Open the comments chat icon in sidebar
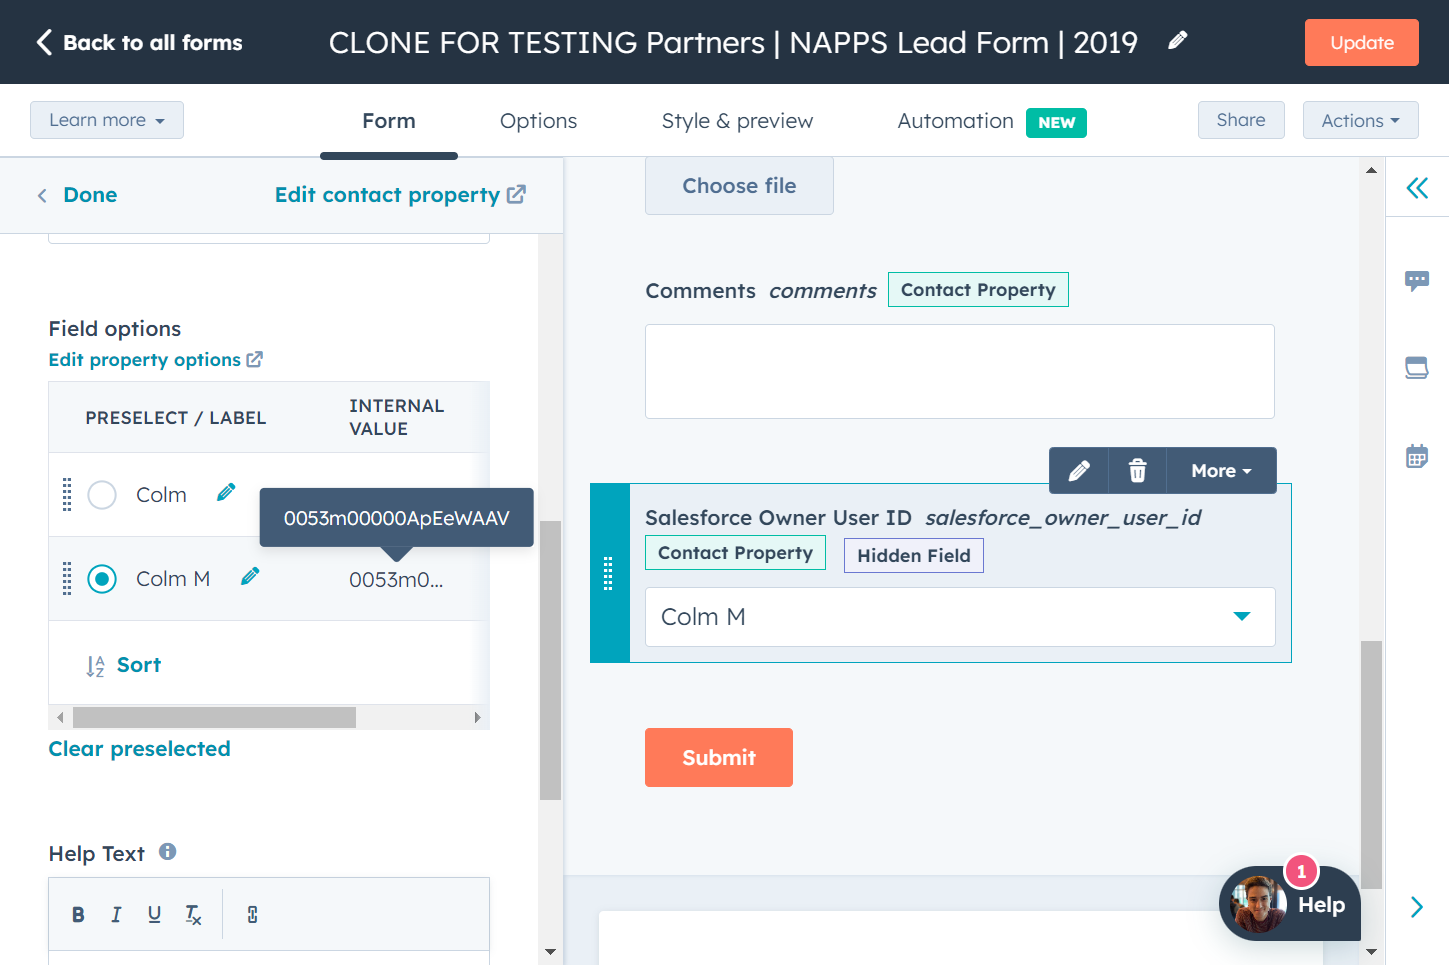Screen dimensions: 1449x965 pos(1417,281)
